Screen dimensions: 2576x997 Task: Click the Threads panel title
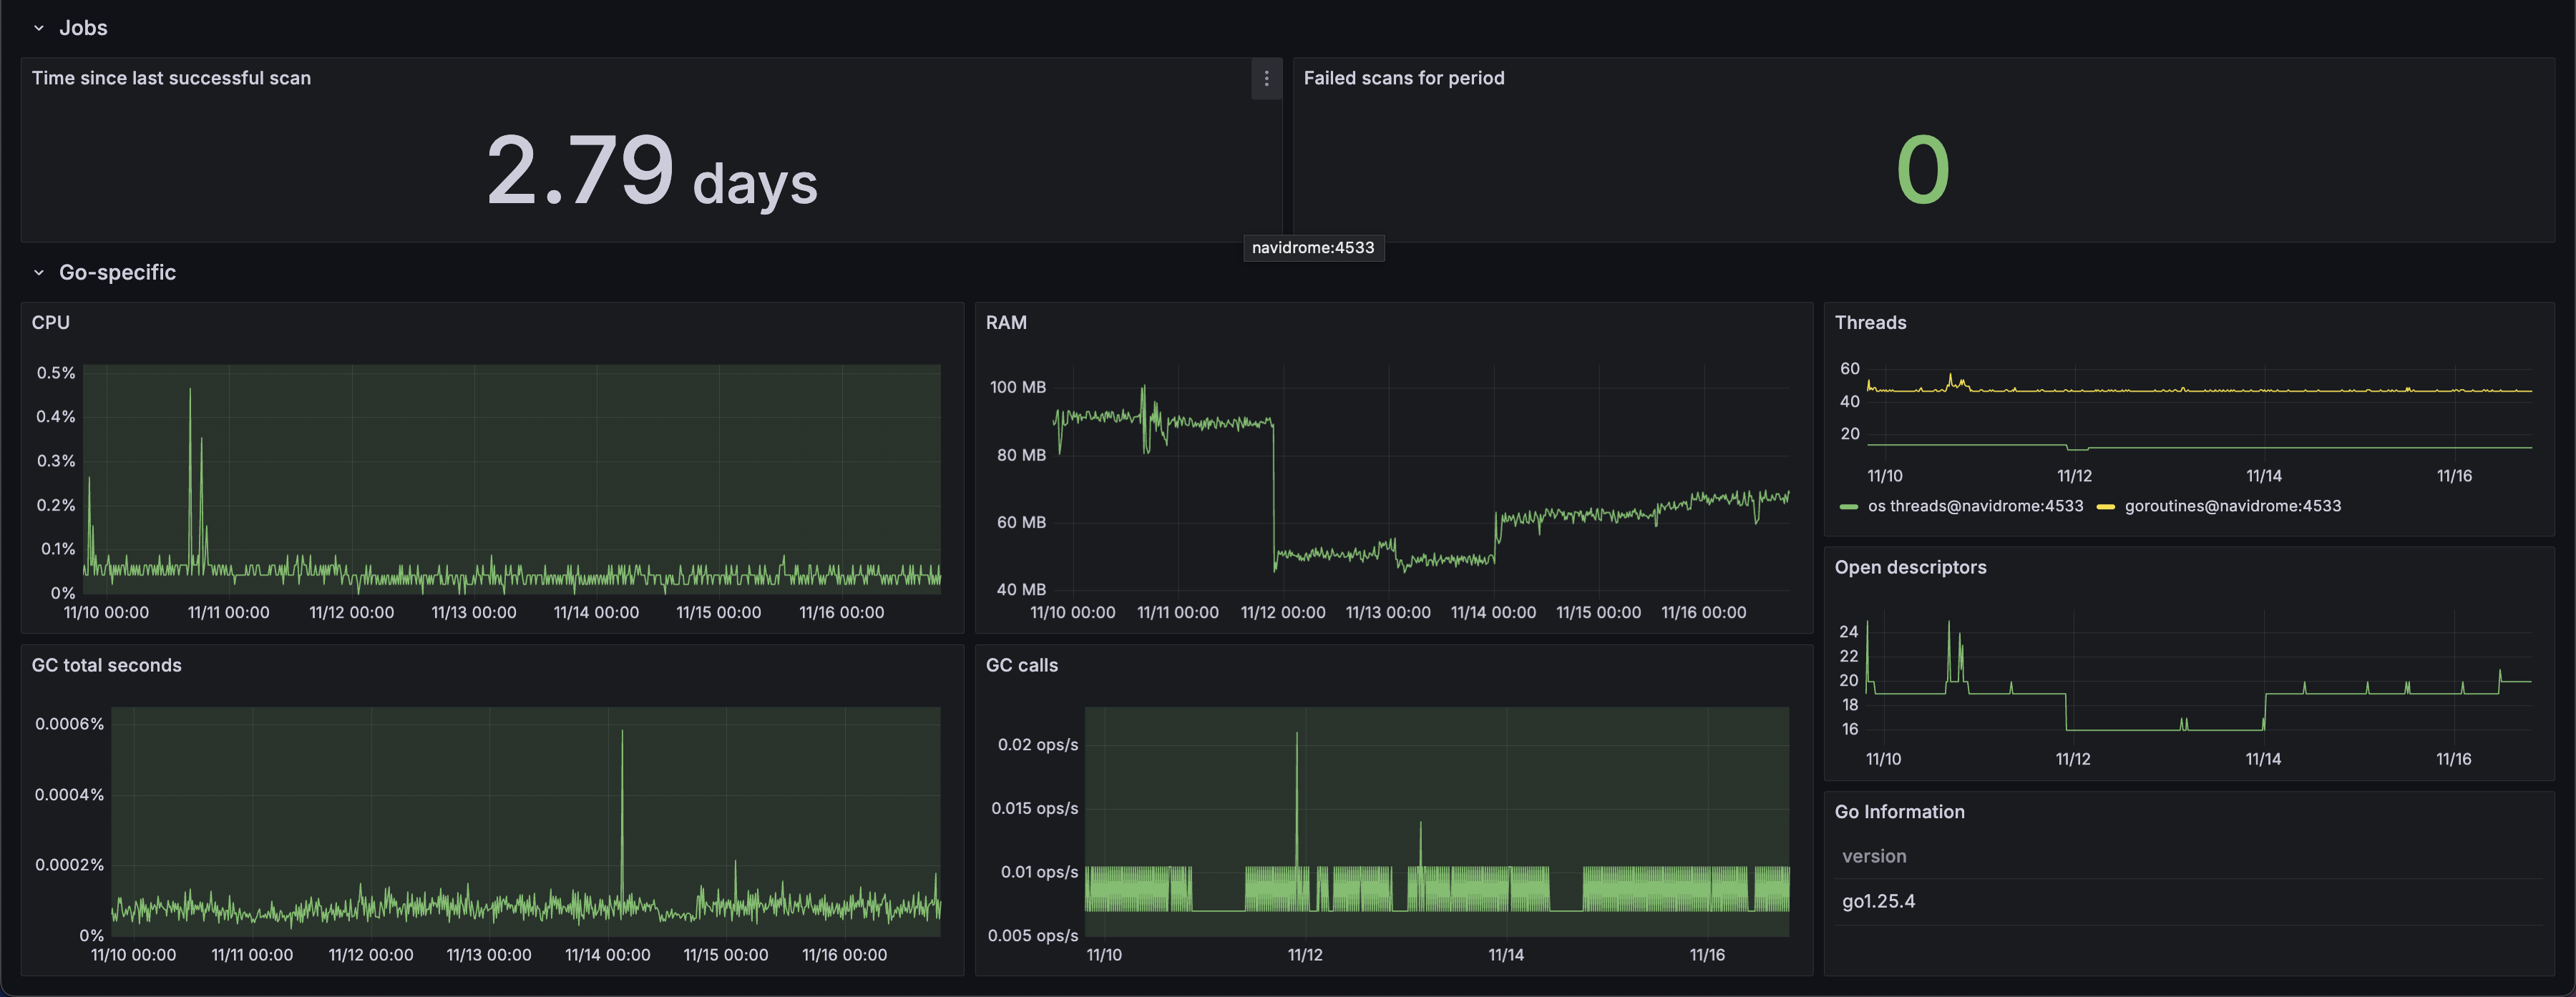pyautogui.click(x=1870, y=322)
